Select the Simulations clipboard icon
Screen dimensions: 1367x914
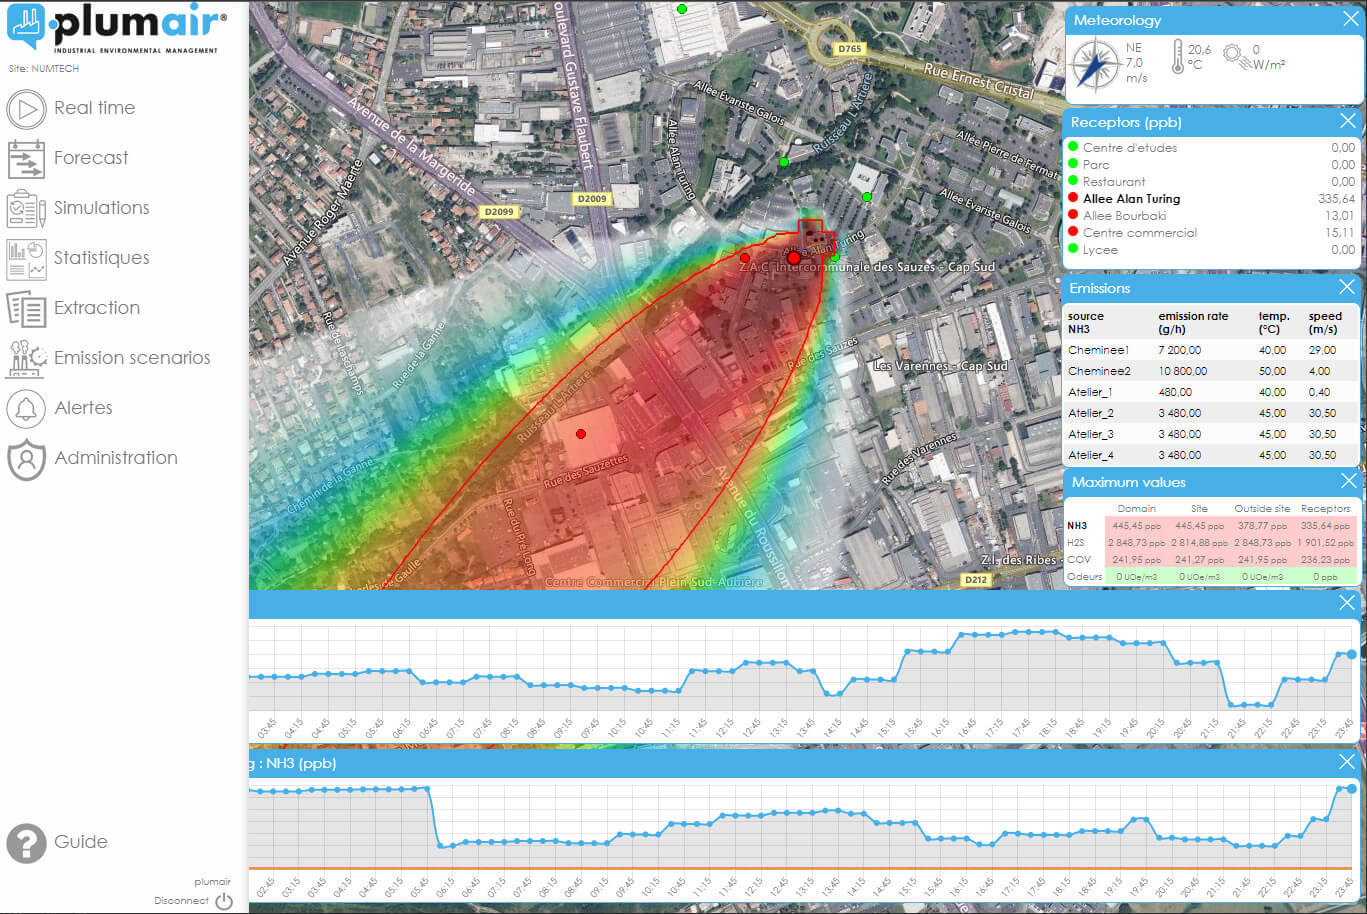(27, 209)
